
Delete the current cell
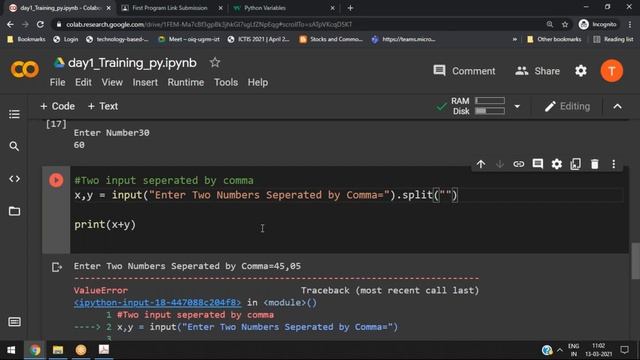595,164
